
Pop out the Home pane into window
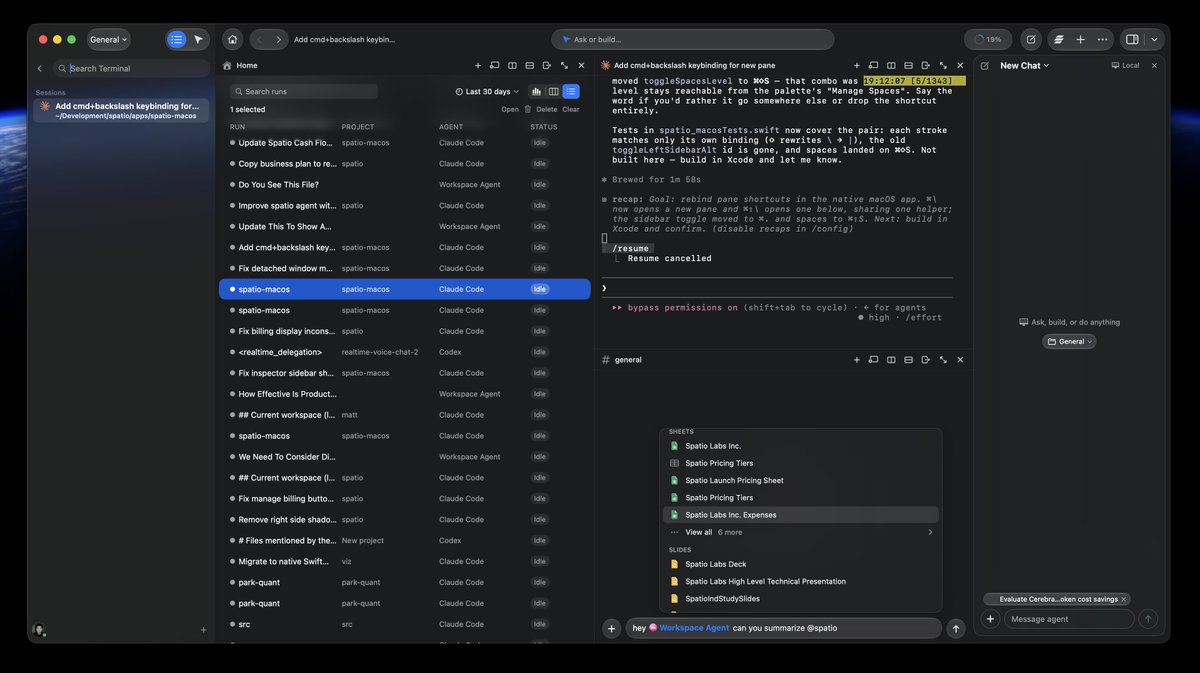494,65
